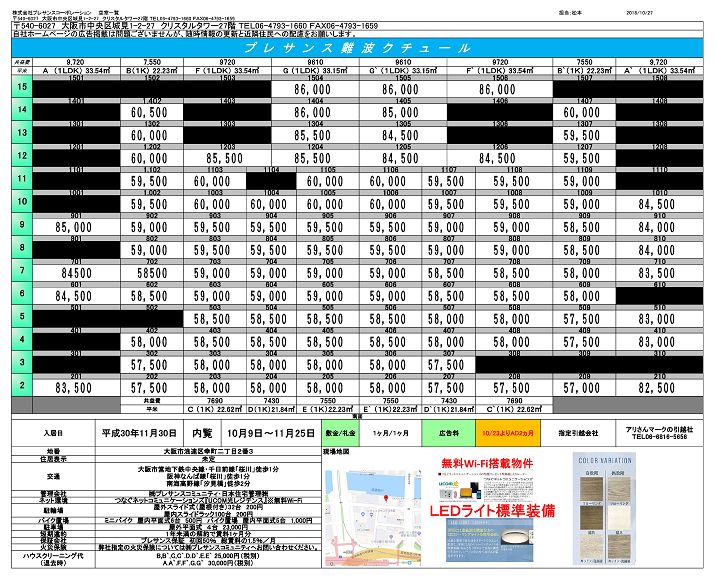Screen dimensions: 718x579
Task: Click the 10月9日～11月25日 viewing period
Action: [271, 433]
